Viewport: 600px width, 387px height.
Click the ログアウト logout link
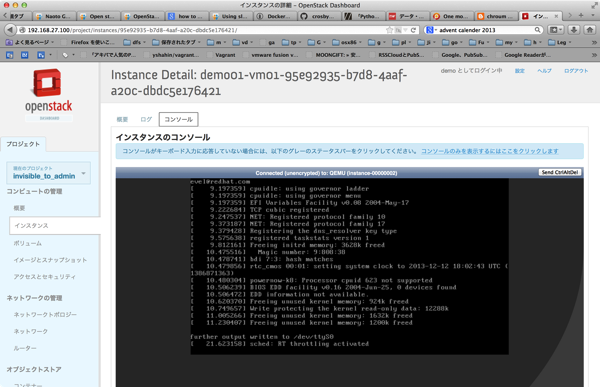[x=576, y=71]
